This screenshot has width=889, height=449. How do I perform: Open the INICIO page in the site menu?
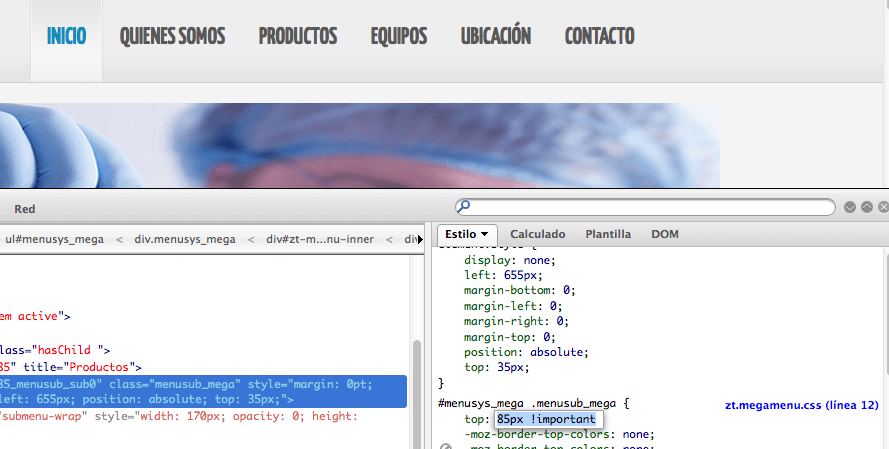(x=66, y=36)
